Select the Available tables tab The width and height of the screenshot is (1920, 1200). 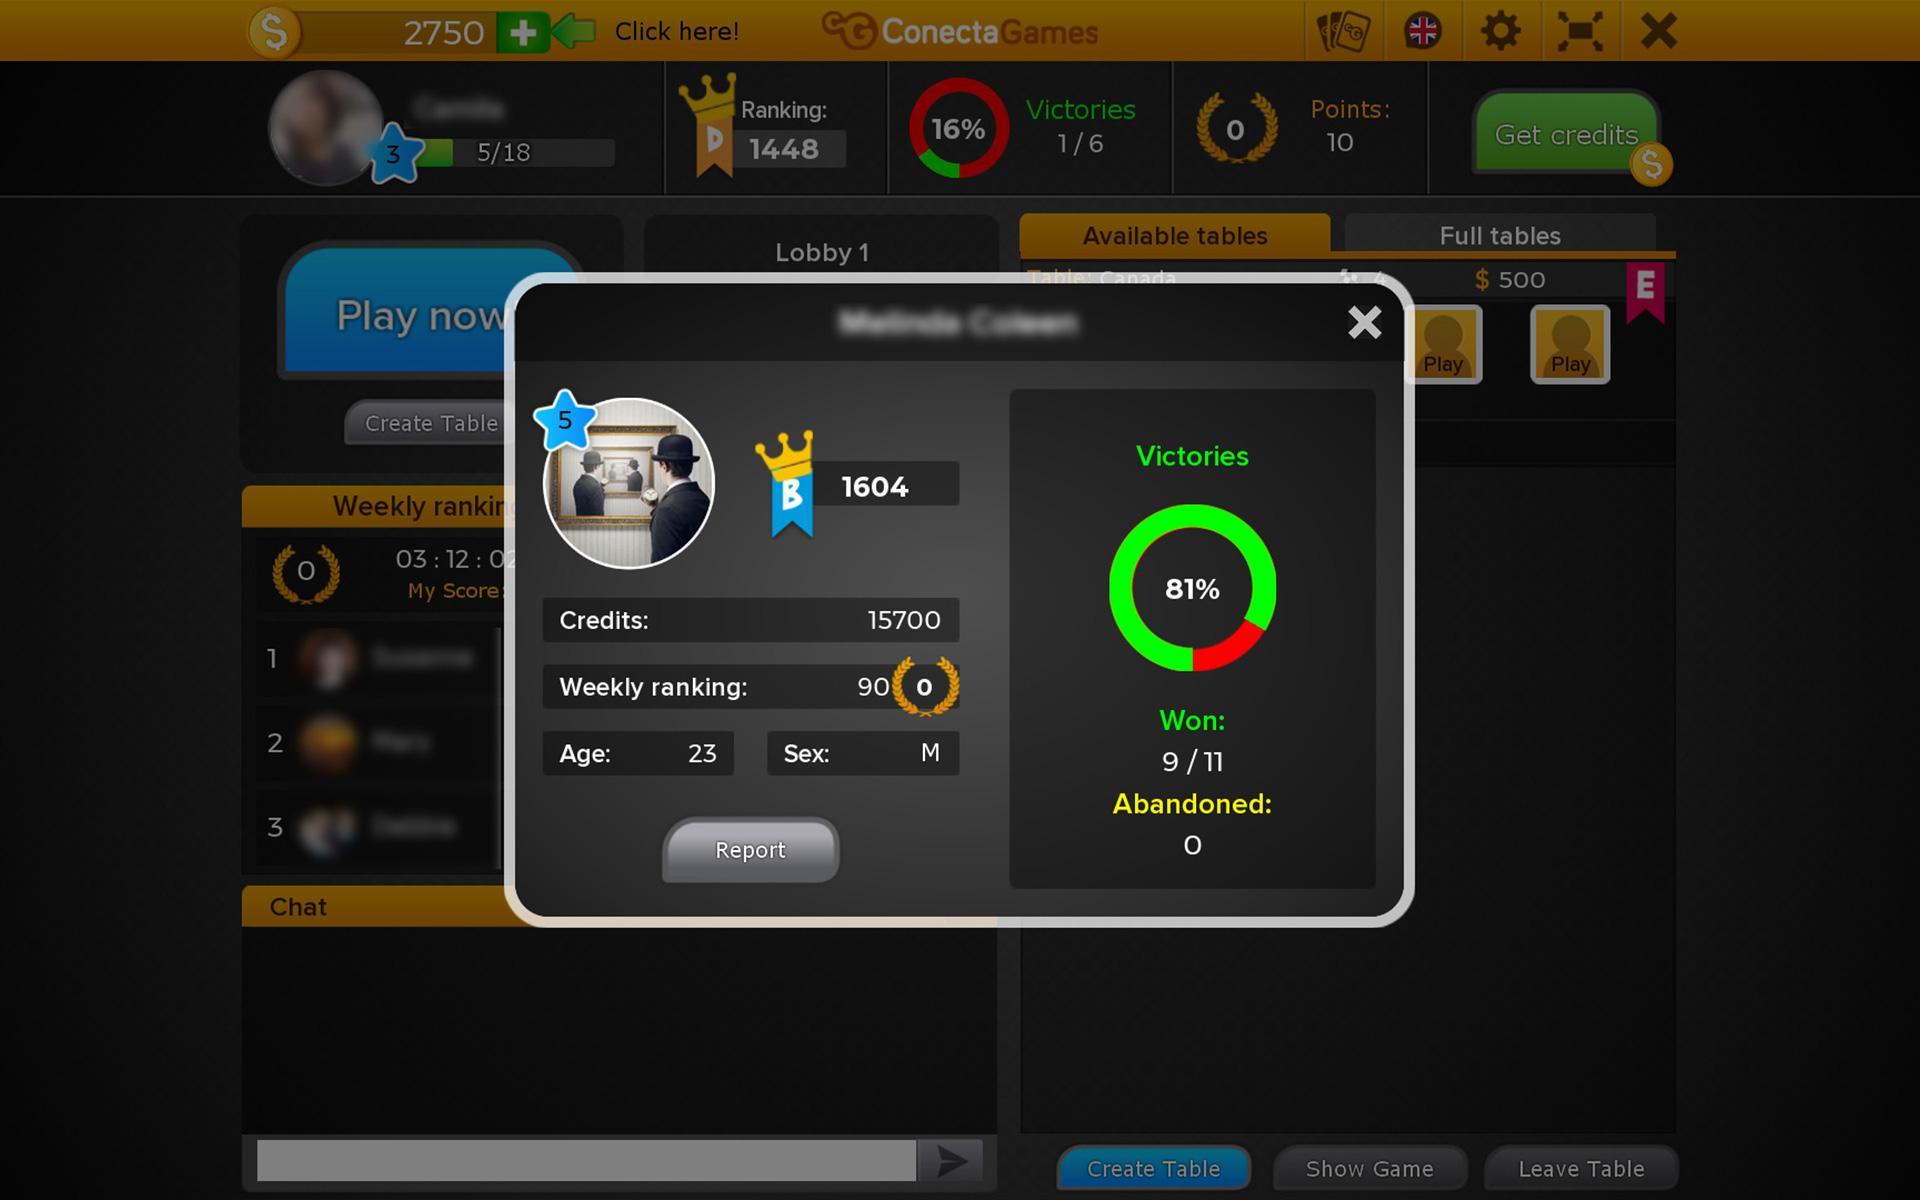pyautogui.click(x=1176, y=235)
